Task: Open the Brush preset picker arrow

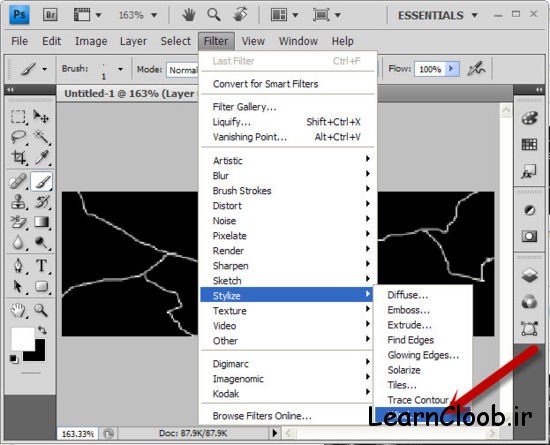Action: (120, 69)
